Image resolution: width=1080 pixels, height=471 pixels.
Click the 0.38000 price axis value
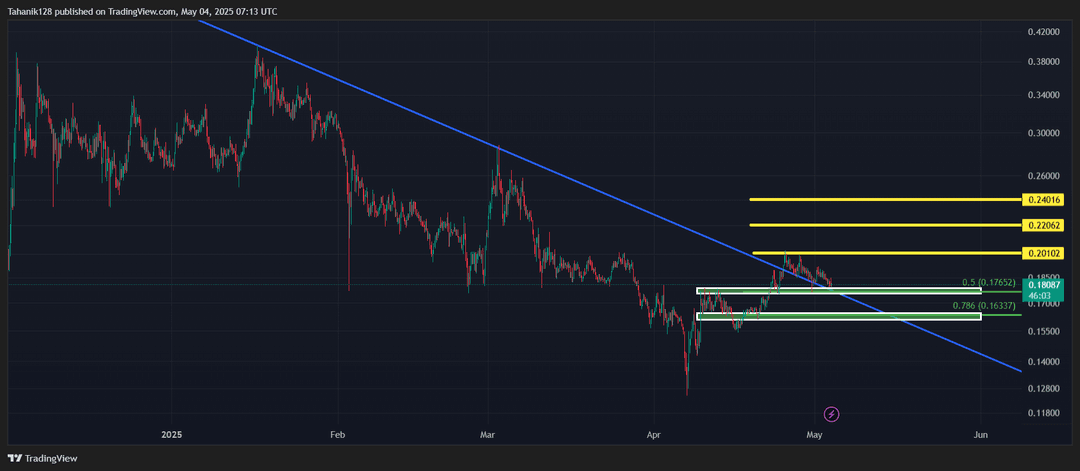point(1043,61)
